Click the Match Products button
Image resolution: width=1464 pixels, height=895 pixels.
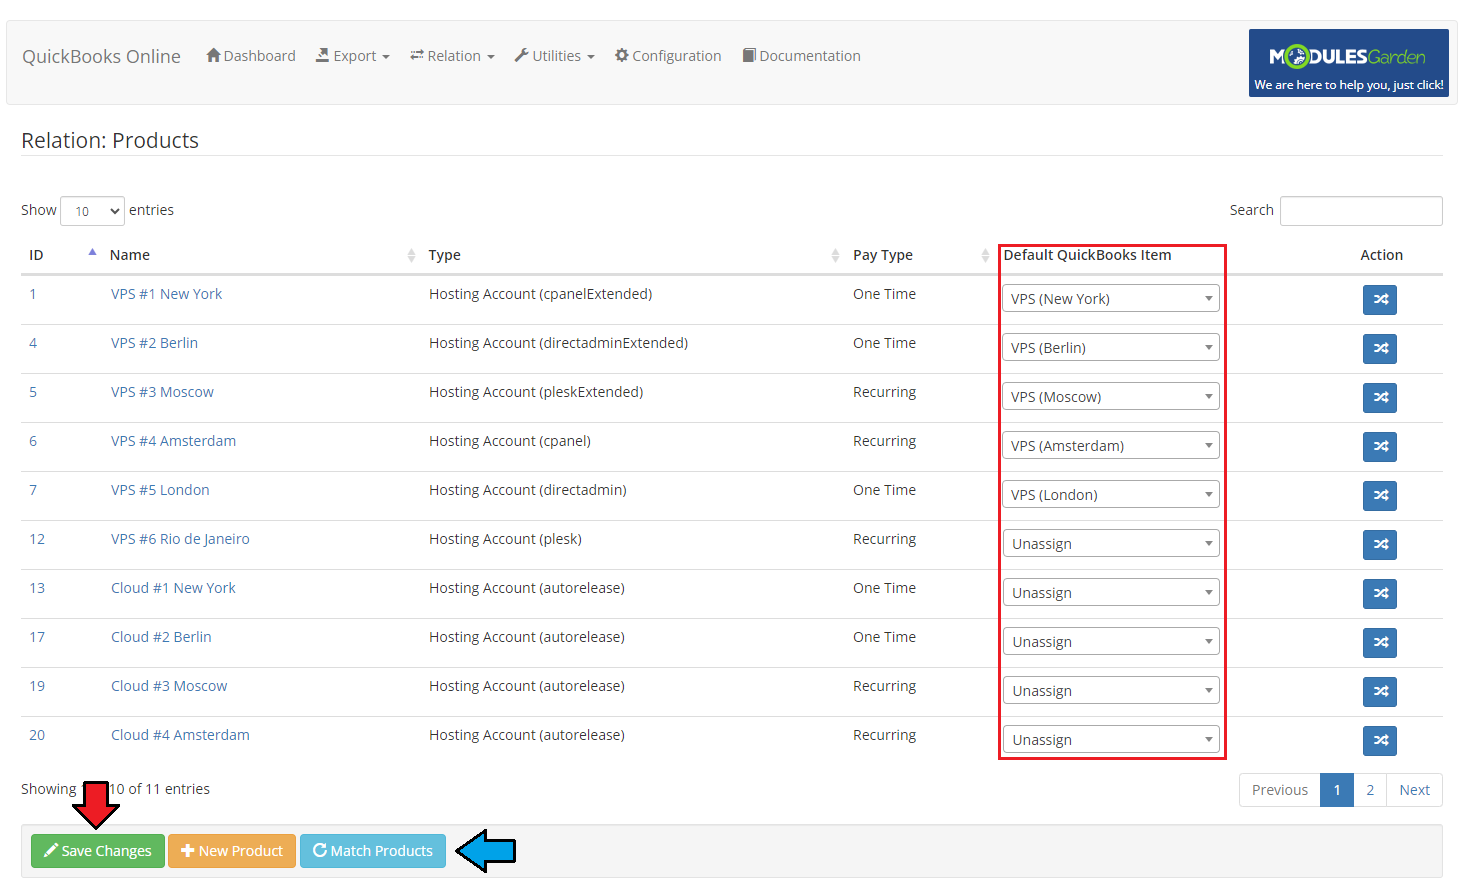click(x=373, y=851)
